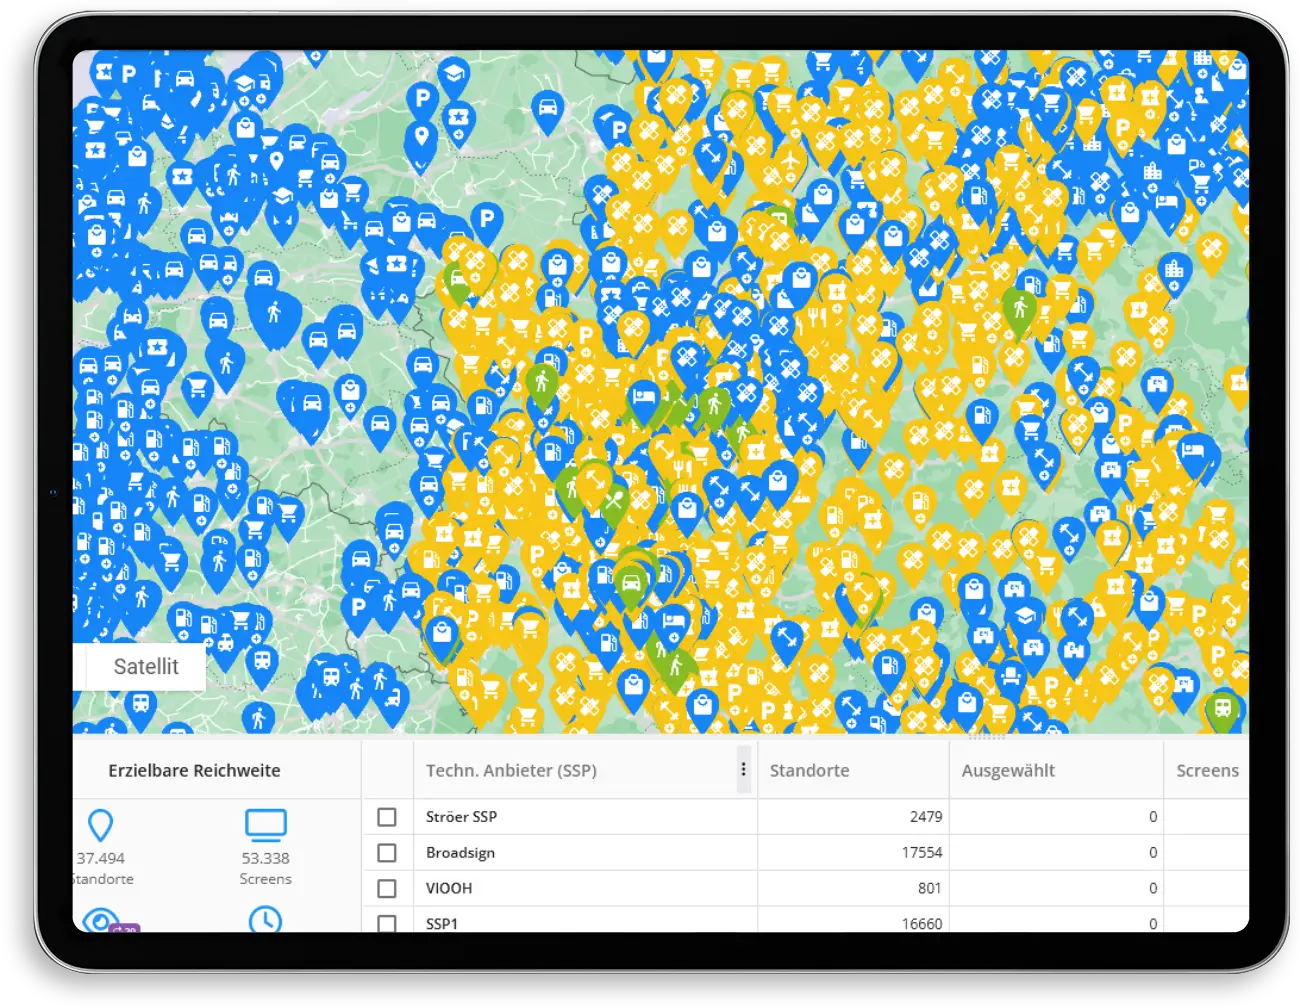Click the location pin icon above Standorte count
The width and height of the screenshot is (1300, 1008).
pos(100,826)
